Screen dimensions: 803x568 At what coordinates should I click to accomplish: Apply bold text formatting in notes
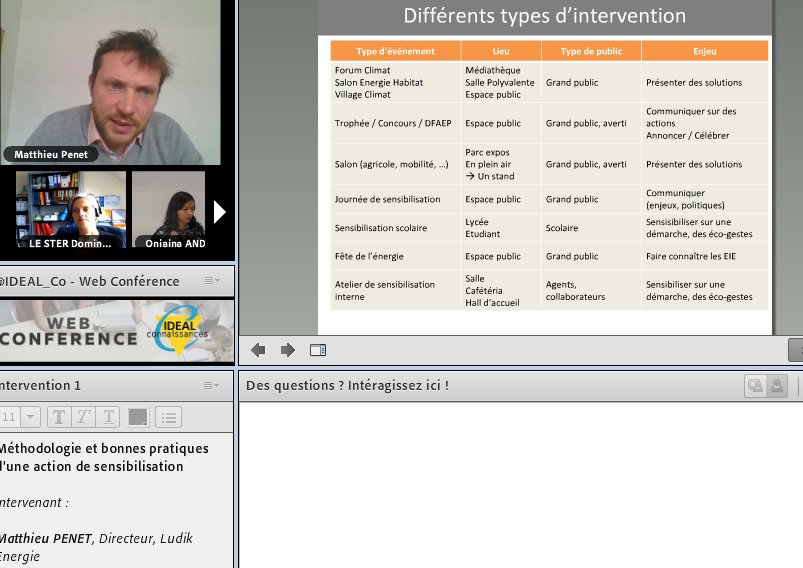pos(59,417)
